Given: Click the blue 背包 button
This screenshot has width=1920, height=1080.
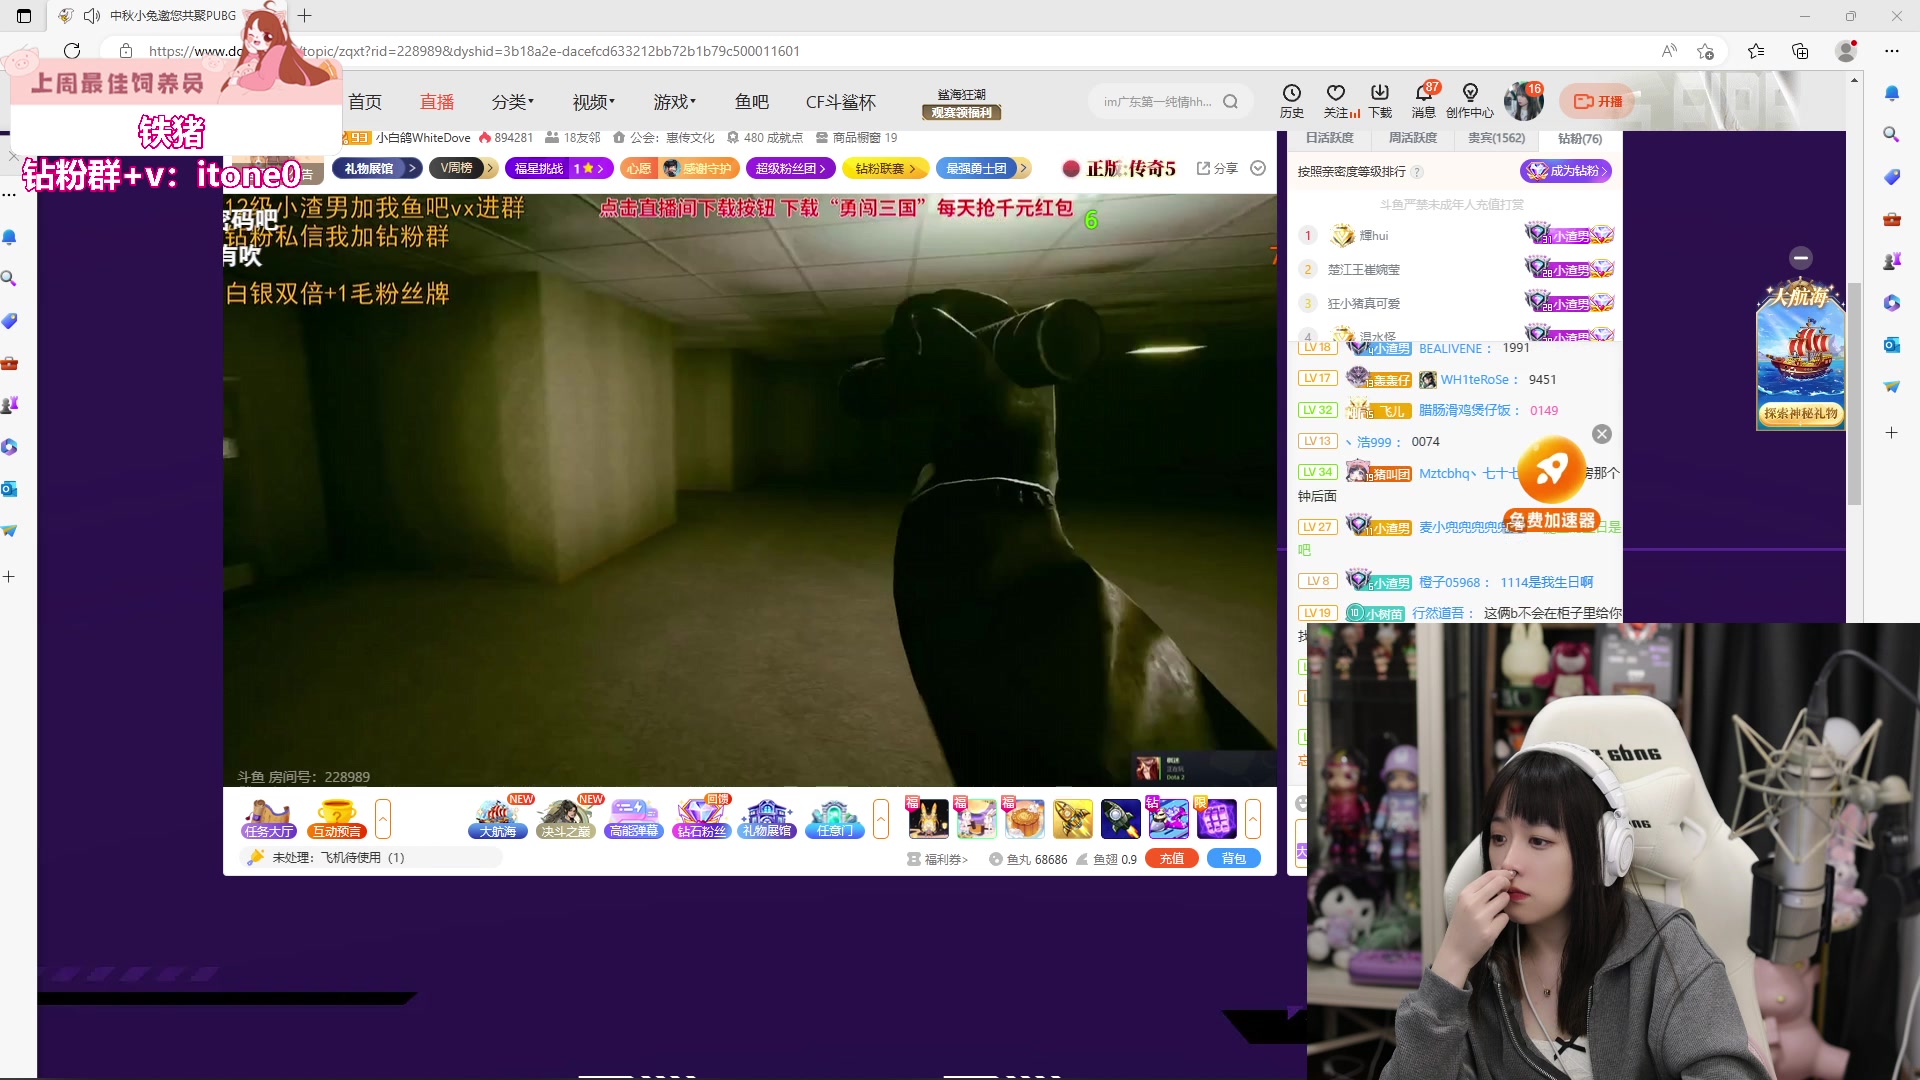Looking at the screenshot, I should 1233,858.
